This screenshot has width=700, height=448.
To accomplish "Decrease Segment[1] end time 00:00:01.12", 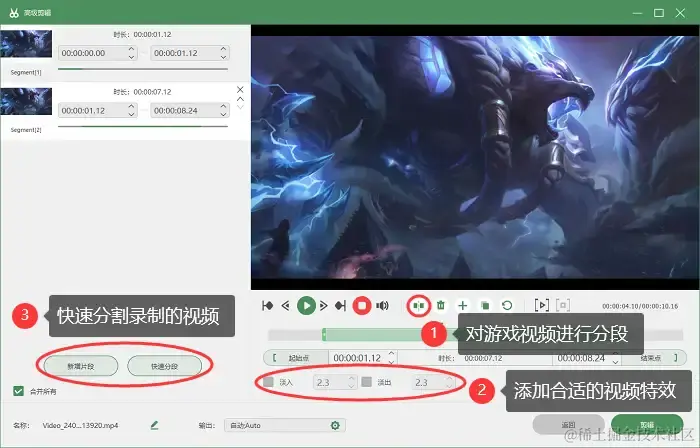I will tap(223, 57).
